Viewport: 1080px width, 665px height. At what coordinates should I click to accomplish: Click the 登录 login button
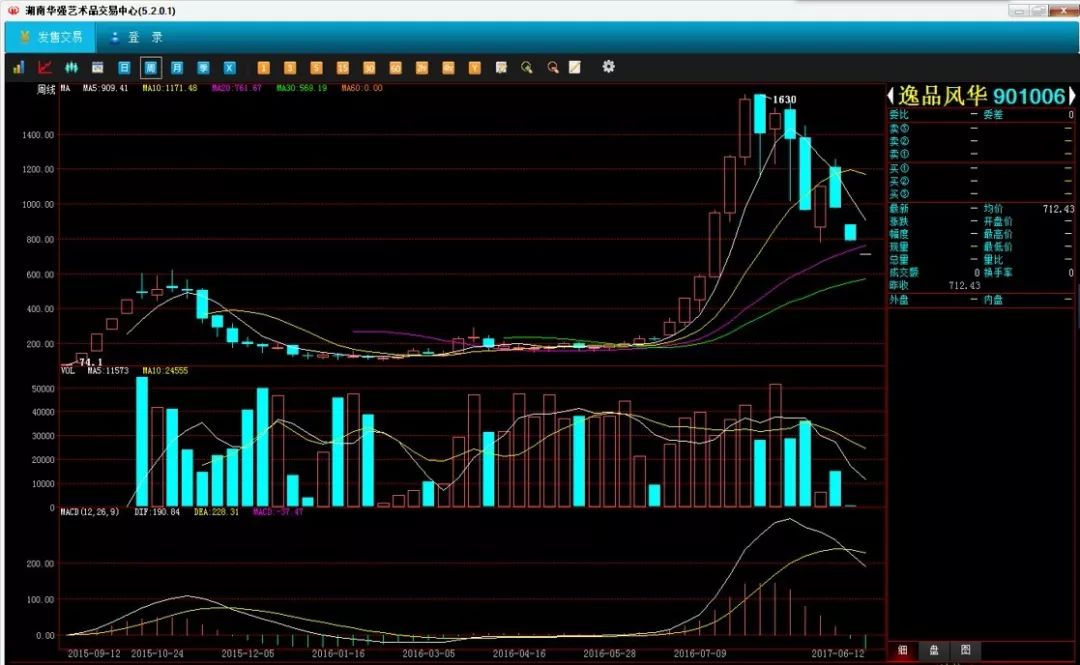coord(137,37)
